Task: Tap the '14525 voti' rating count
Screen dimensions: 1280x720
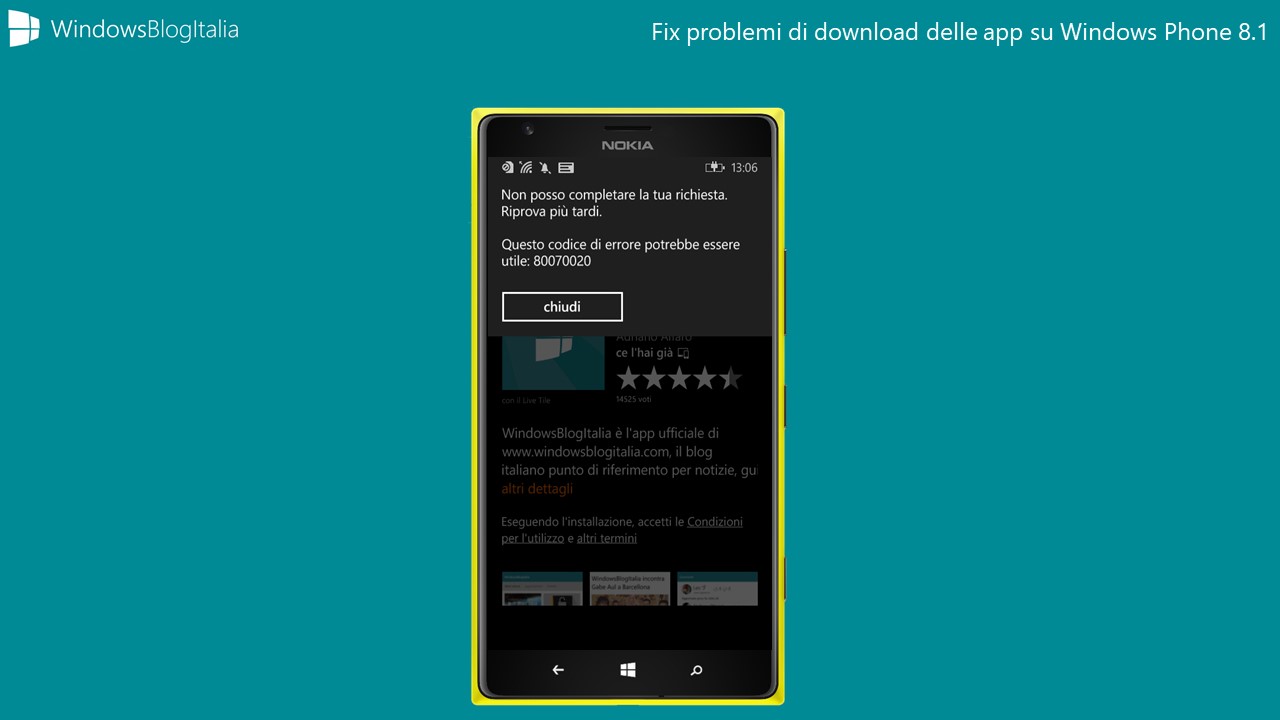Action: [633, 400]
